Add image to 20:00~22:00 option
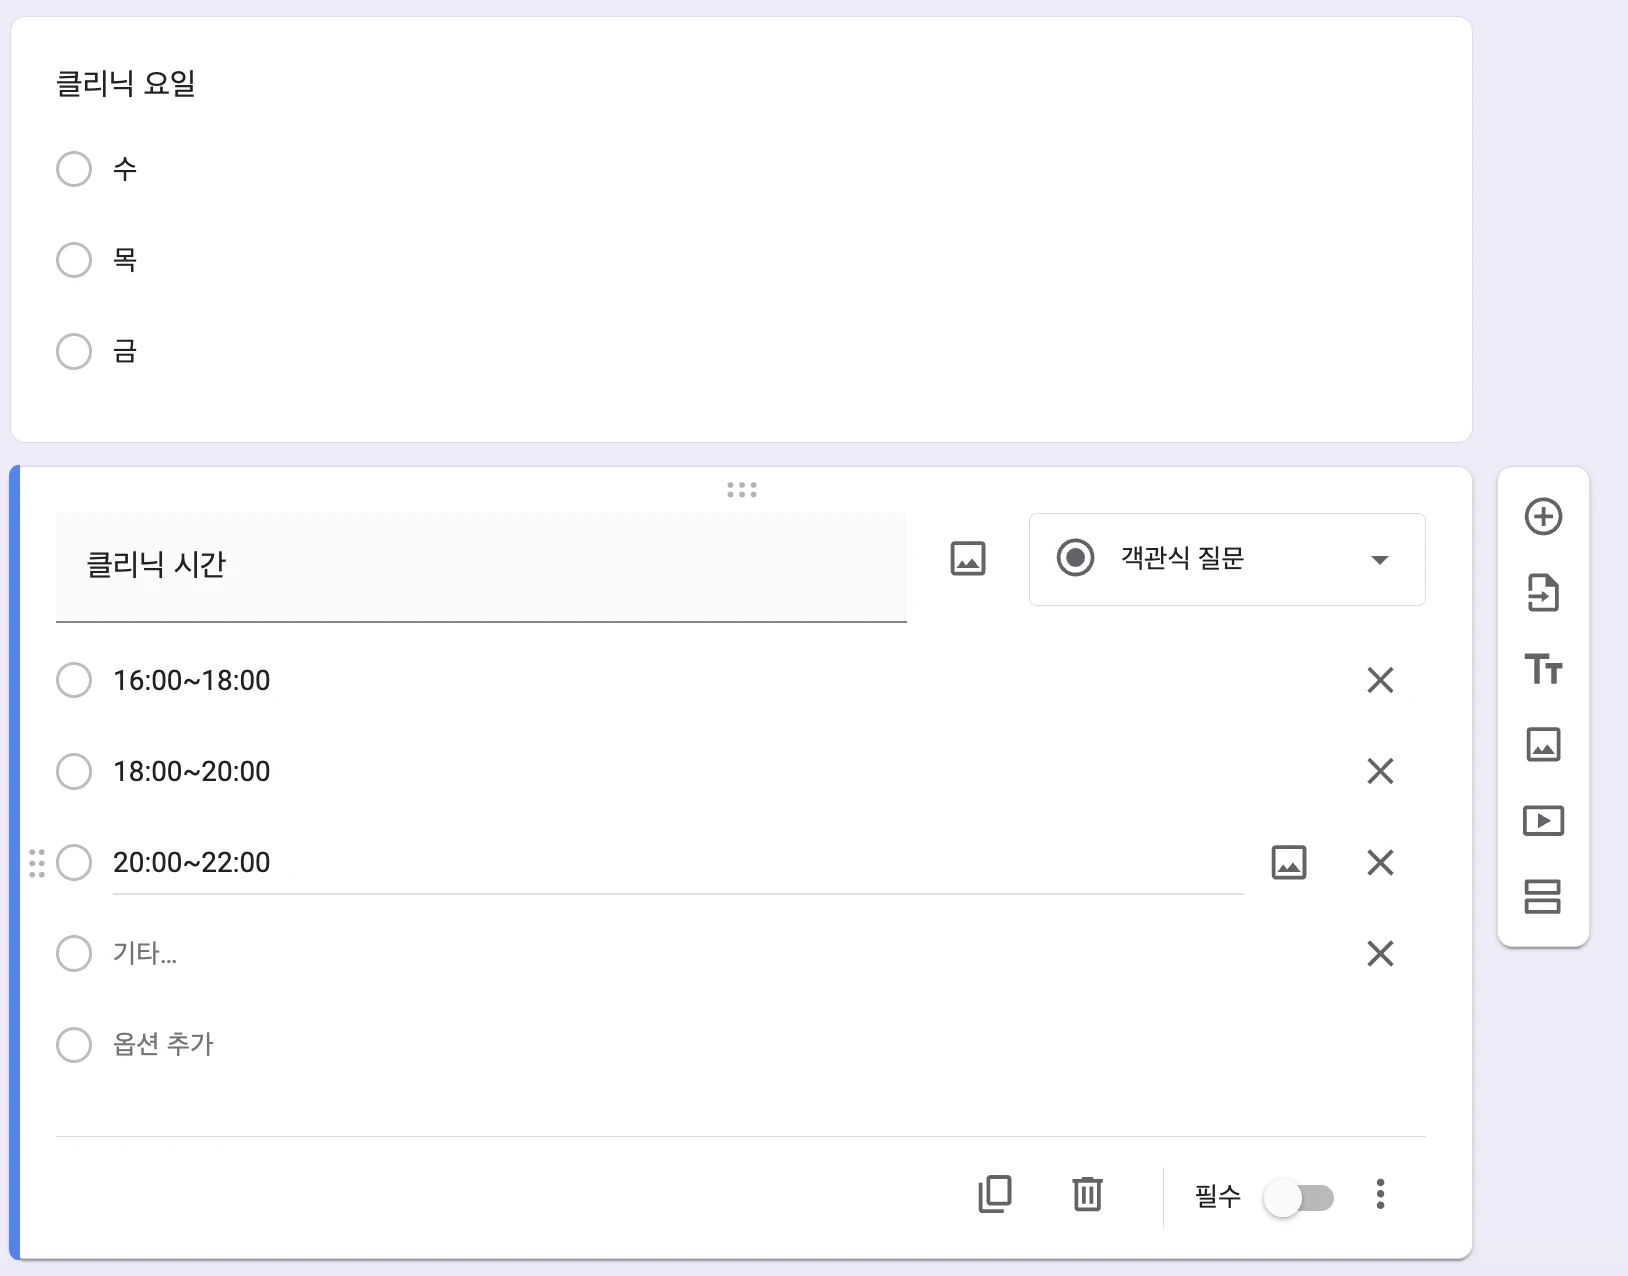 tap(1288, 862)
